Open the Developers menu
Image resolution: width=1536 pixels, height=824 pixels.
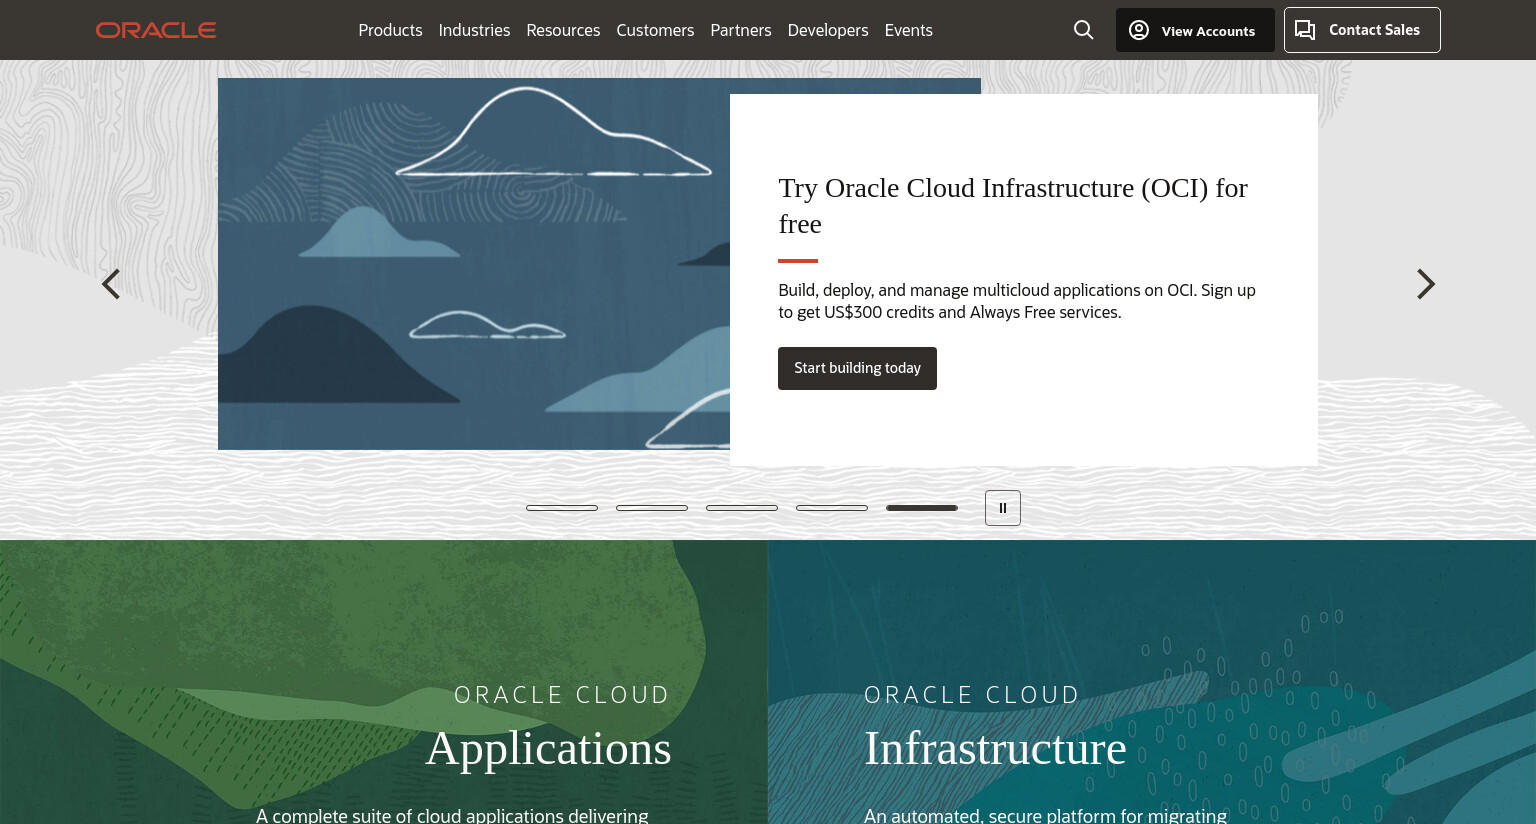pos(828,30)
